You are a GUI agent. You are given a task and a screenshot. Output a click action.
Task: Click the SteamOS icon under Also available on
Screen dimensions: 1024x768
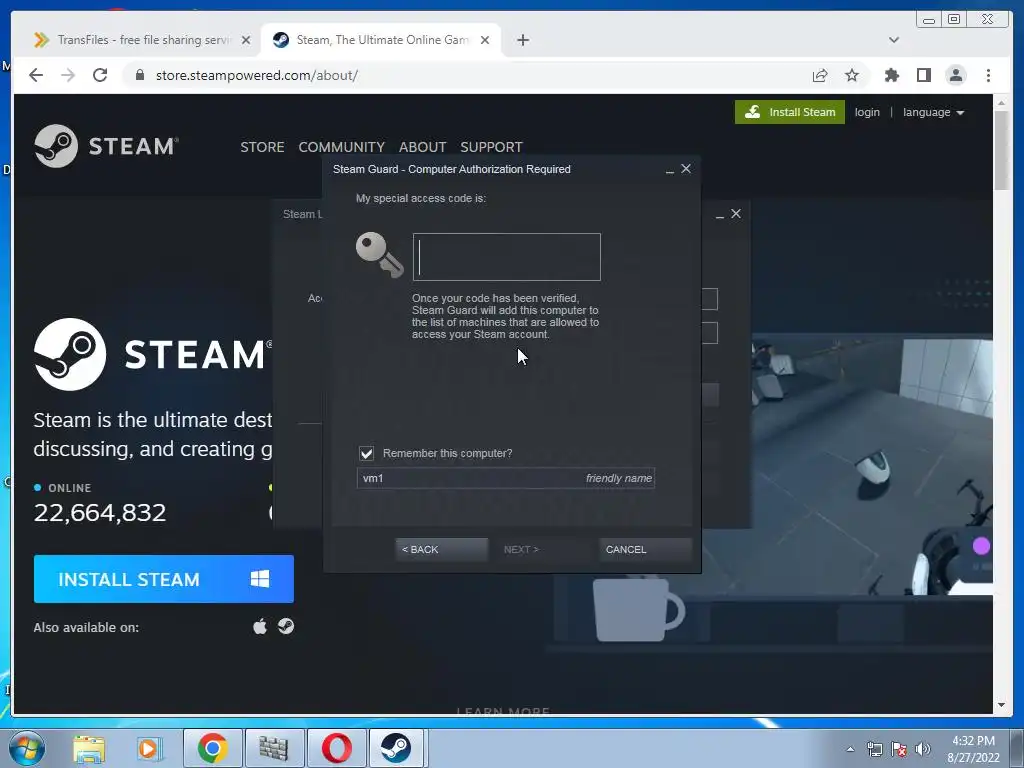click(286, 626)
